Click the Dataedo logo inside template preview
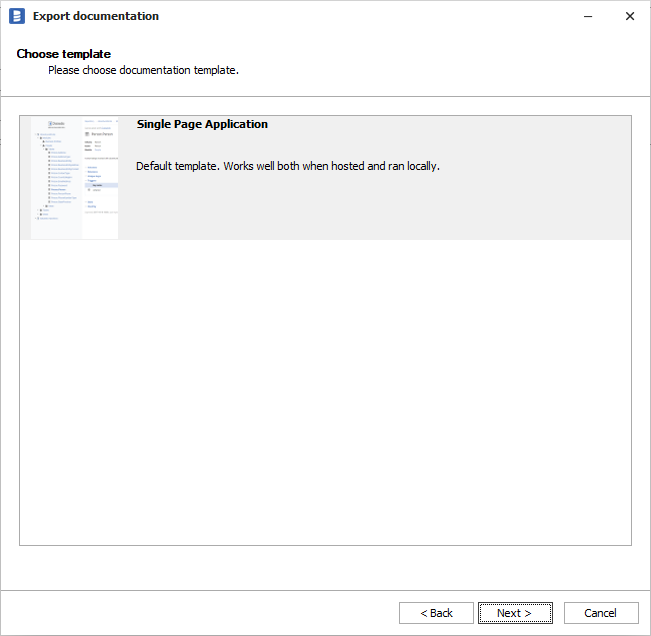The image size is (651, 636). click(x=57, y=124)
